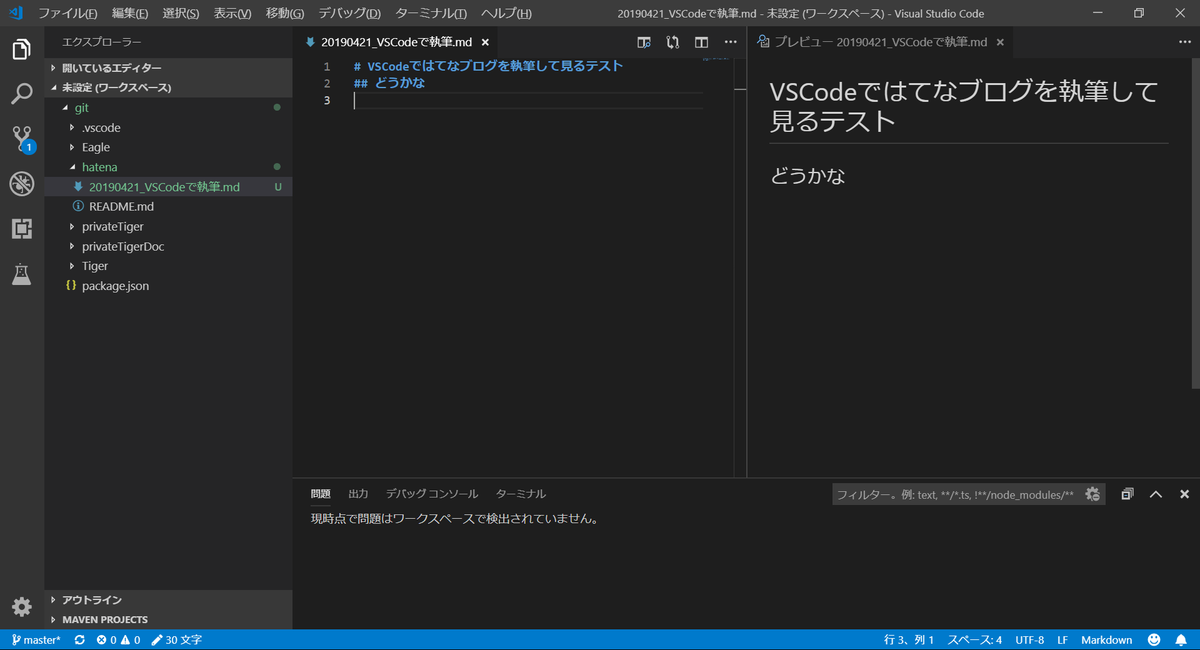This screenshot has width=1200, height=650.
Task: Open the Source Control view showing 1 change
Action: [x=21, y=138]
